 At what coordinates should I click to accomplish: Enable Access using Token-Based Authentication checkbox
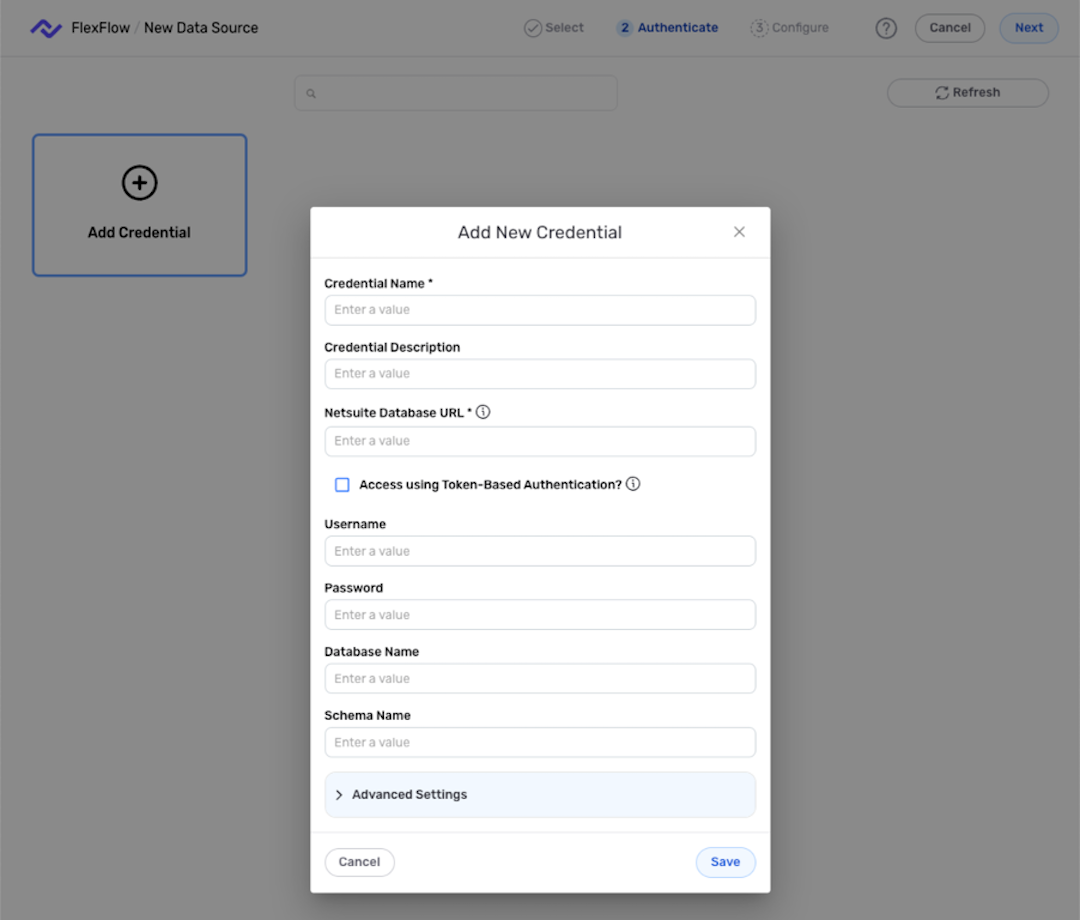[342, 485]
